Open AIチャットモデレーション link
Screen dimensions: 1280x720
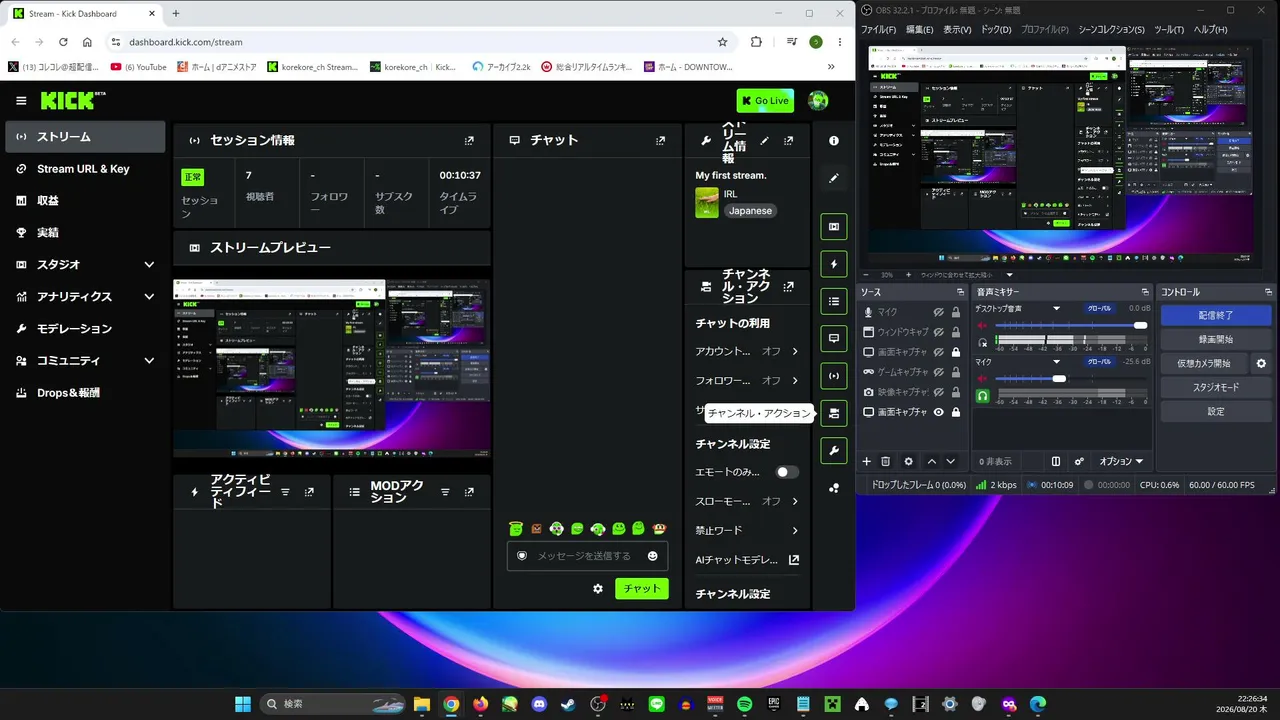[x=747, y=560]
